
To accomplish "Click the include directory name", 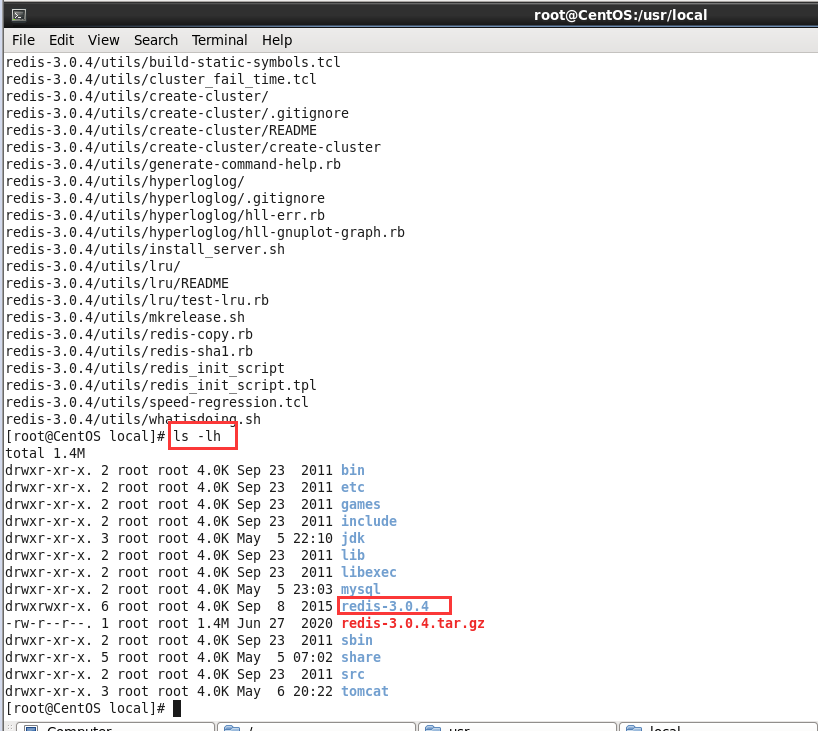I will tap(369, 521).
